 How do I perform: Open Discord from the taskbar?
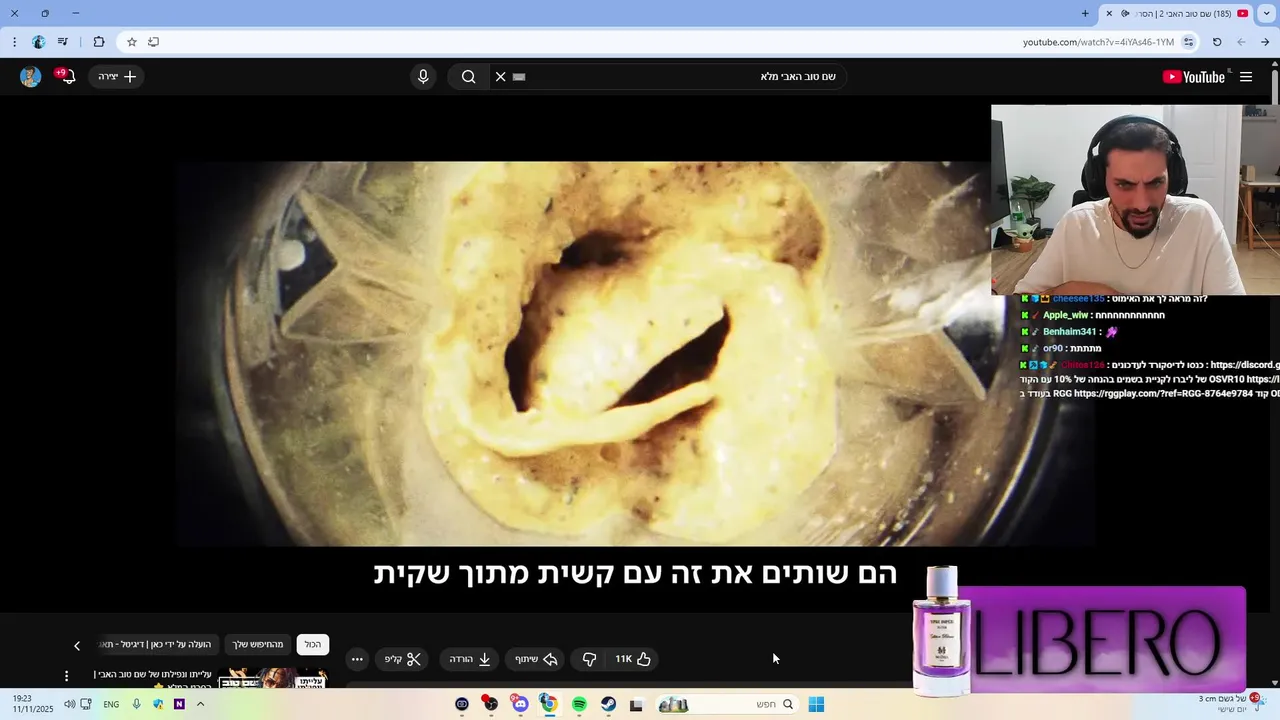pos(520,704)
